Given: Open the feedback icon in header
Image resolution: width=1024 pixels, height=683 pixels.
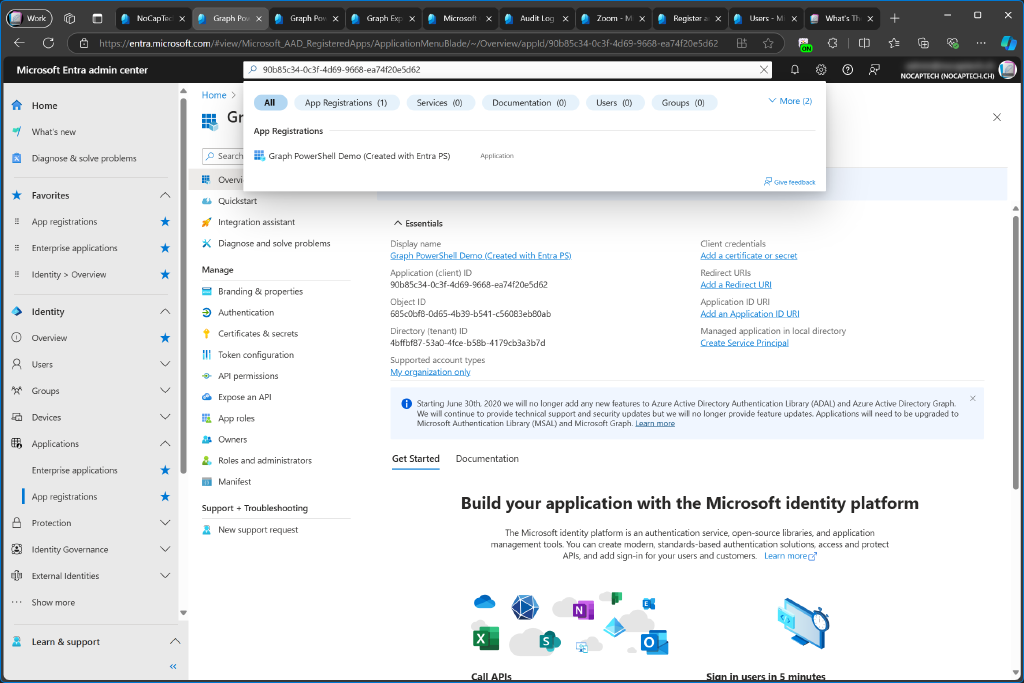Looking at the screenshot, I should [x=874, y=70].
